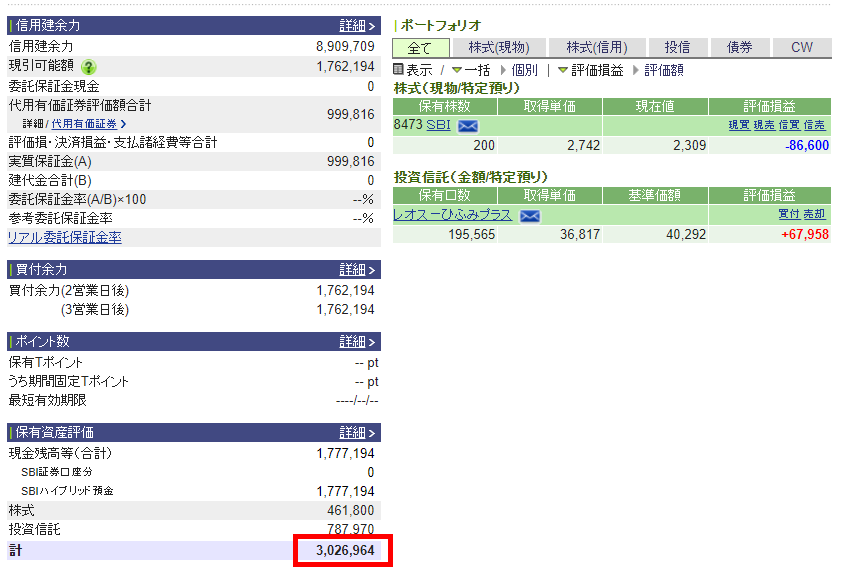Click the fund 取得単価 value 36,817
The width and height of the screenshot is (844, 567).
click(x=580, y=234)
